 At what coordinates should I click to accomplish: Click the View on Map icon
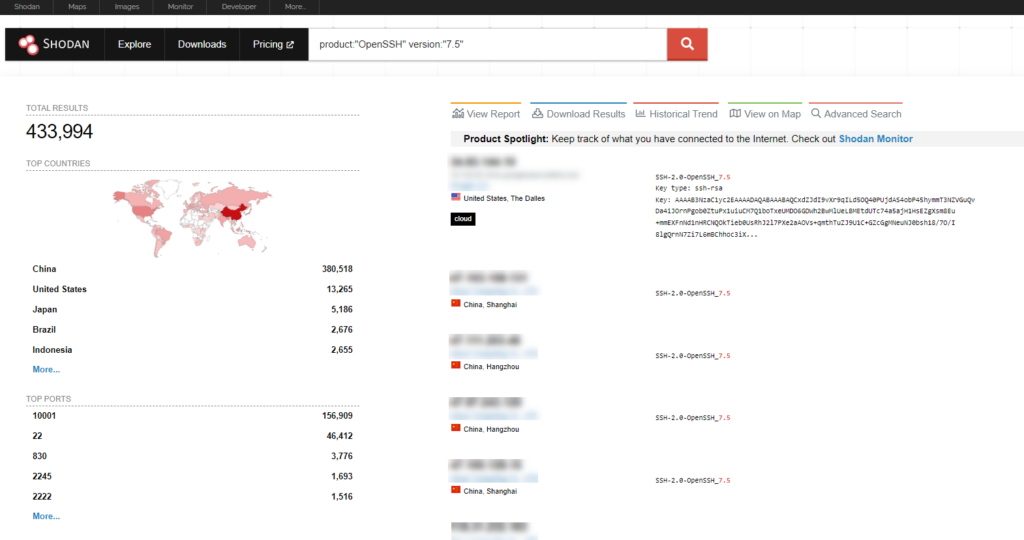(x=735, y=114)
